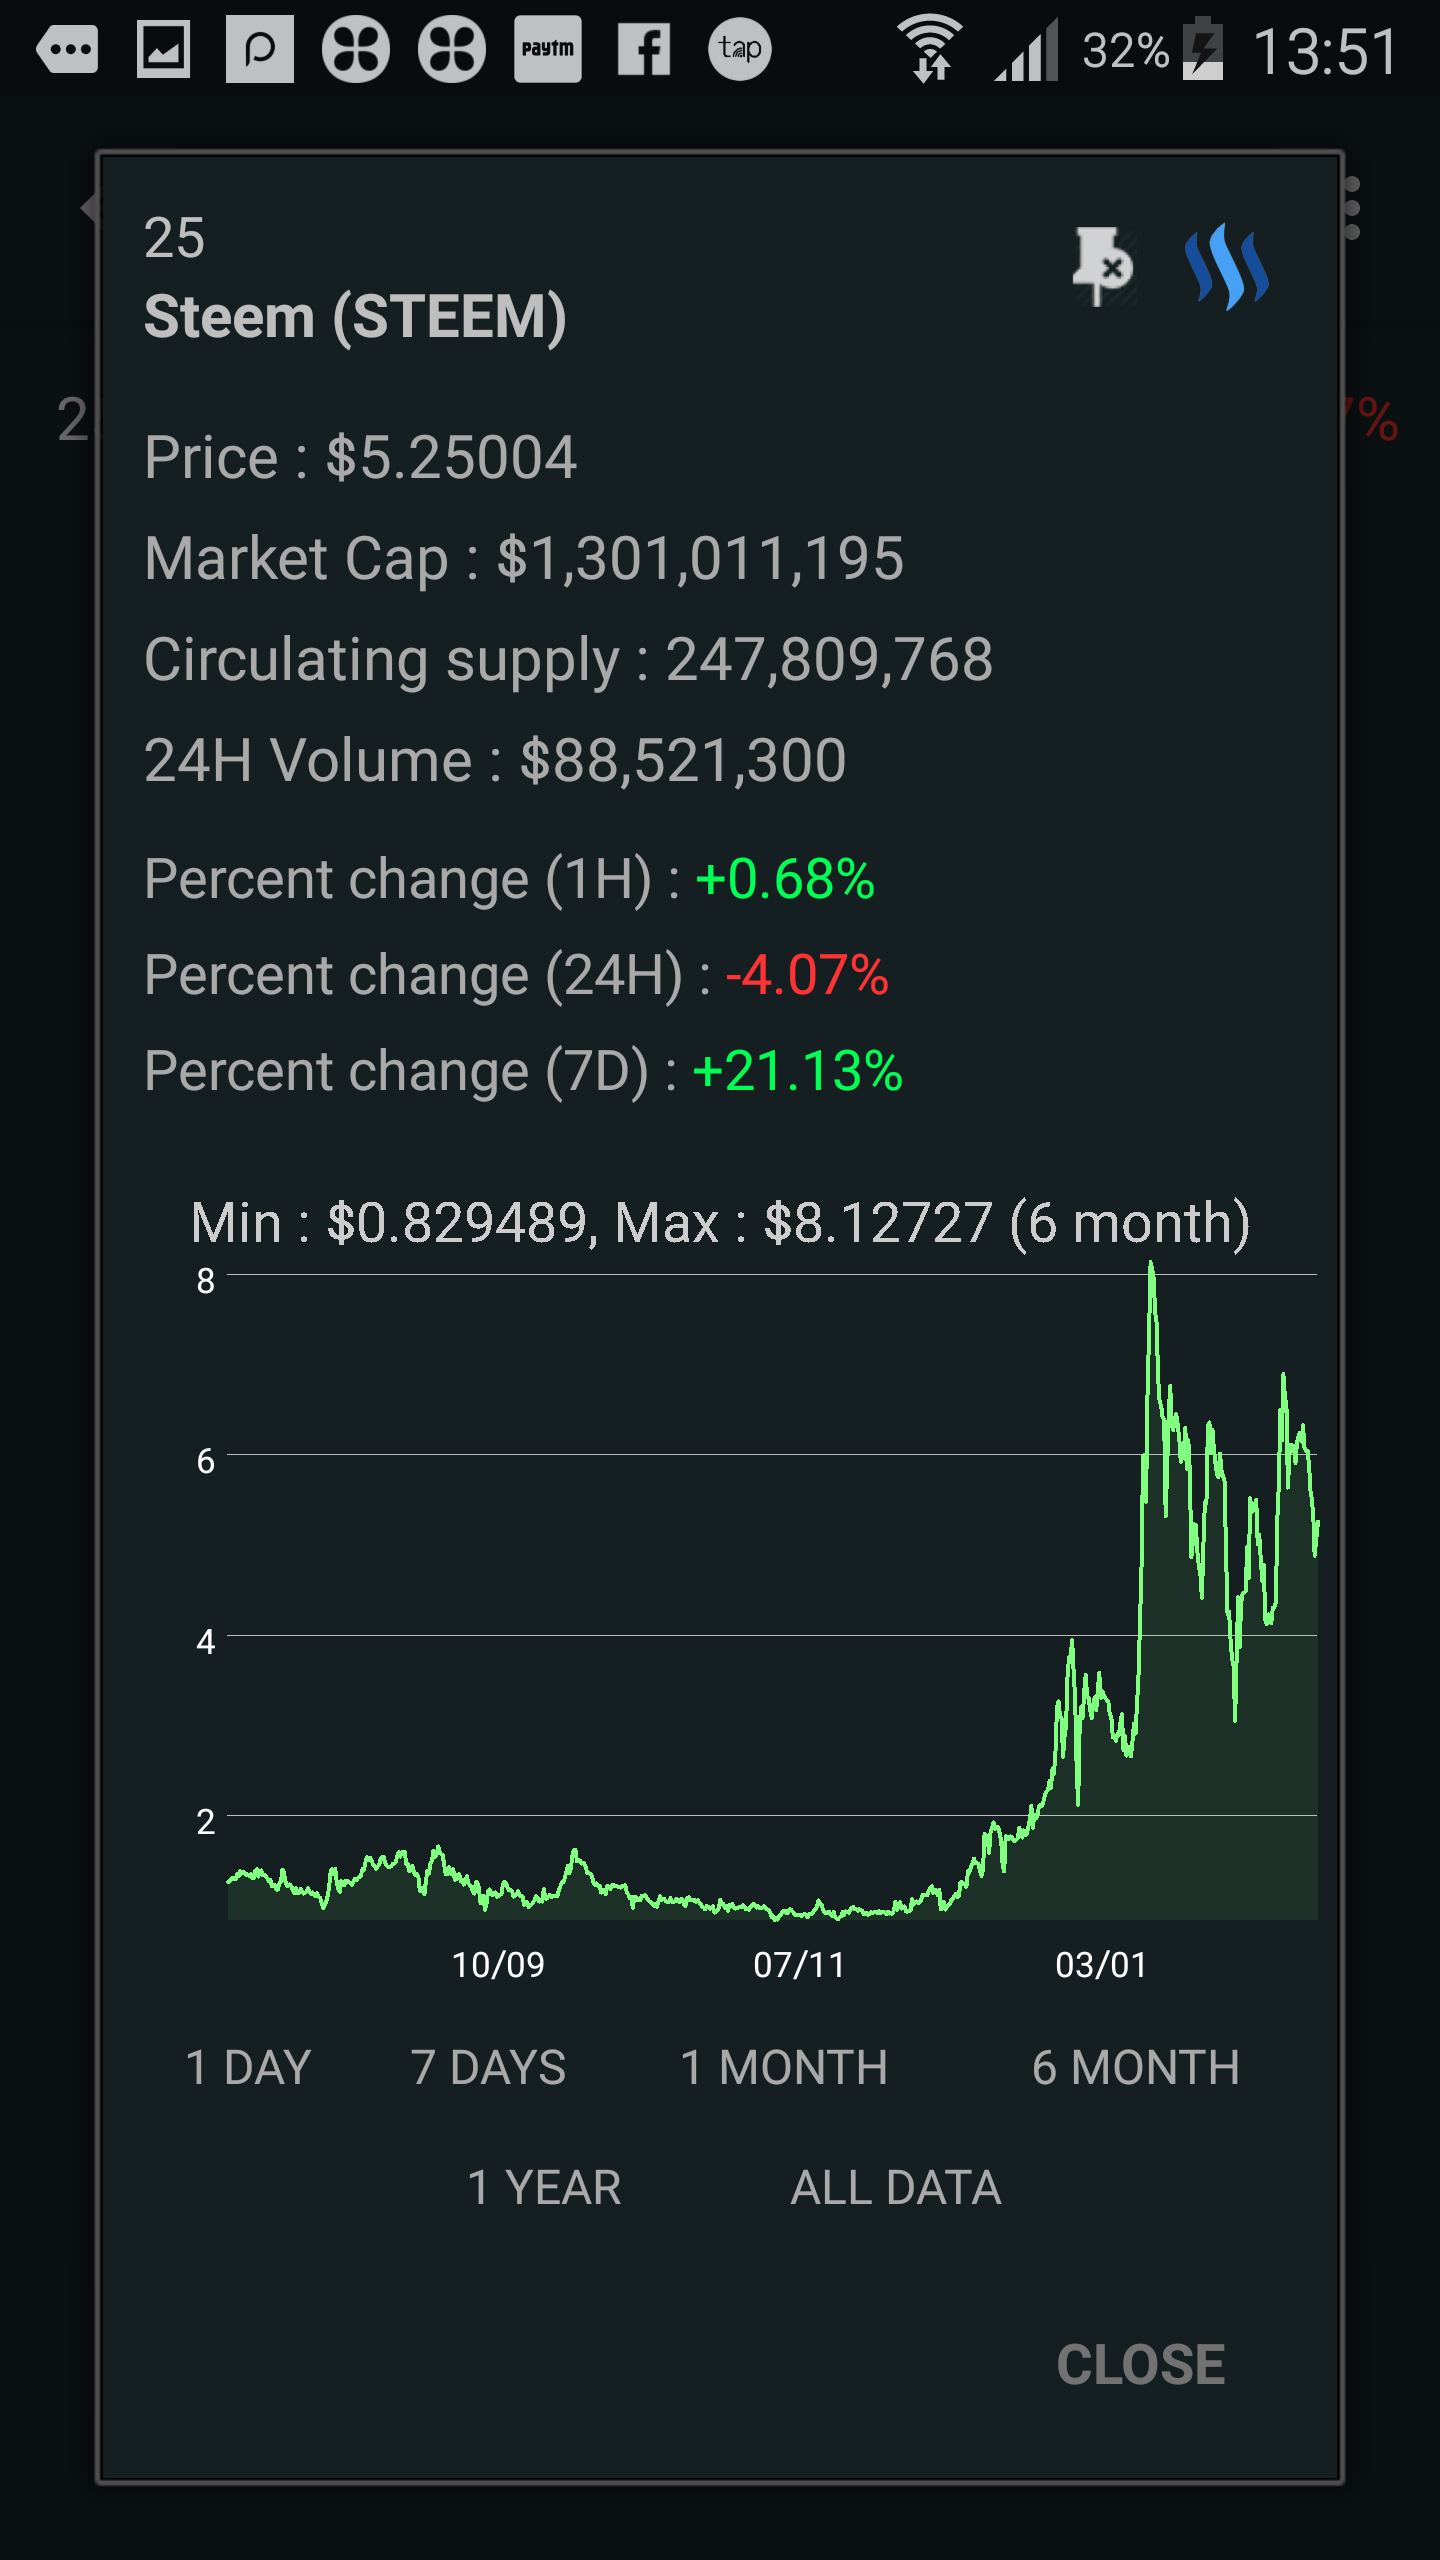Select the 1 DAY chart range

(x=248, y=2068)
